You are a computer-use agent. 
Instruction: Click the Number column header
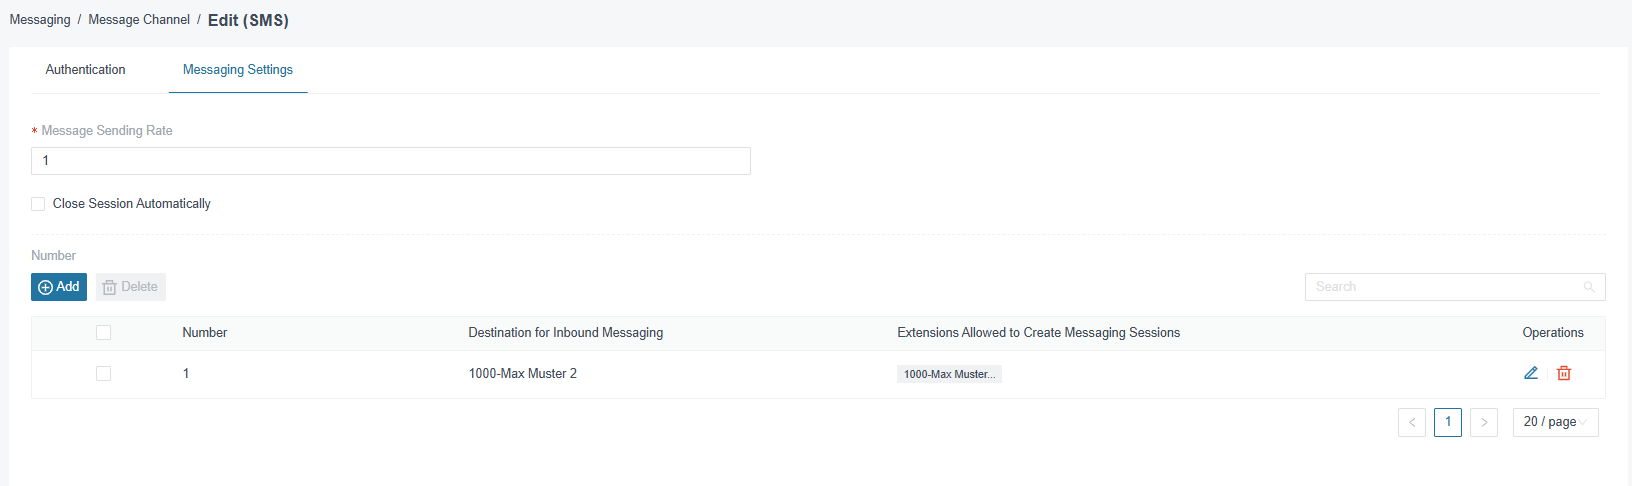[205, 333]
